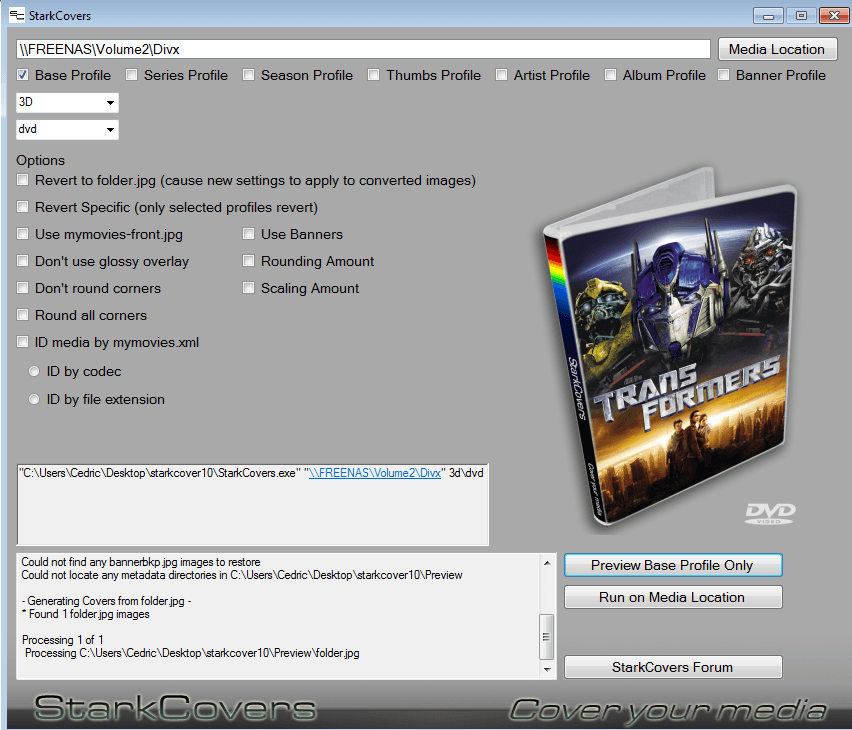Check the Album Profile option
The width and height of the screenshot is (852, 730).
coord(611,75)
